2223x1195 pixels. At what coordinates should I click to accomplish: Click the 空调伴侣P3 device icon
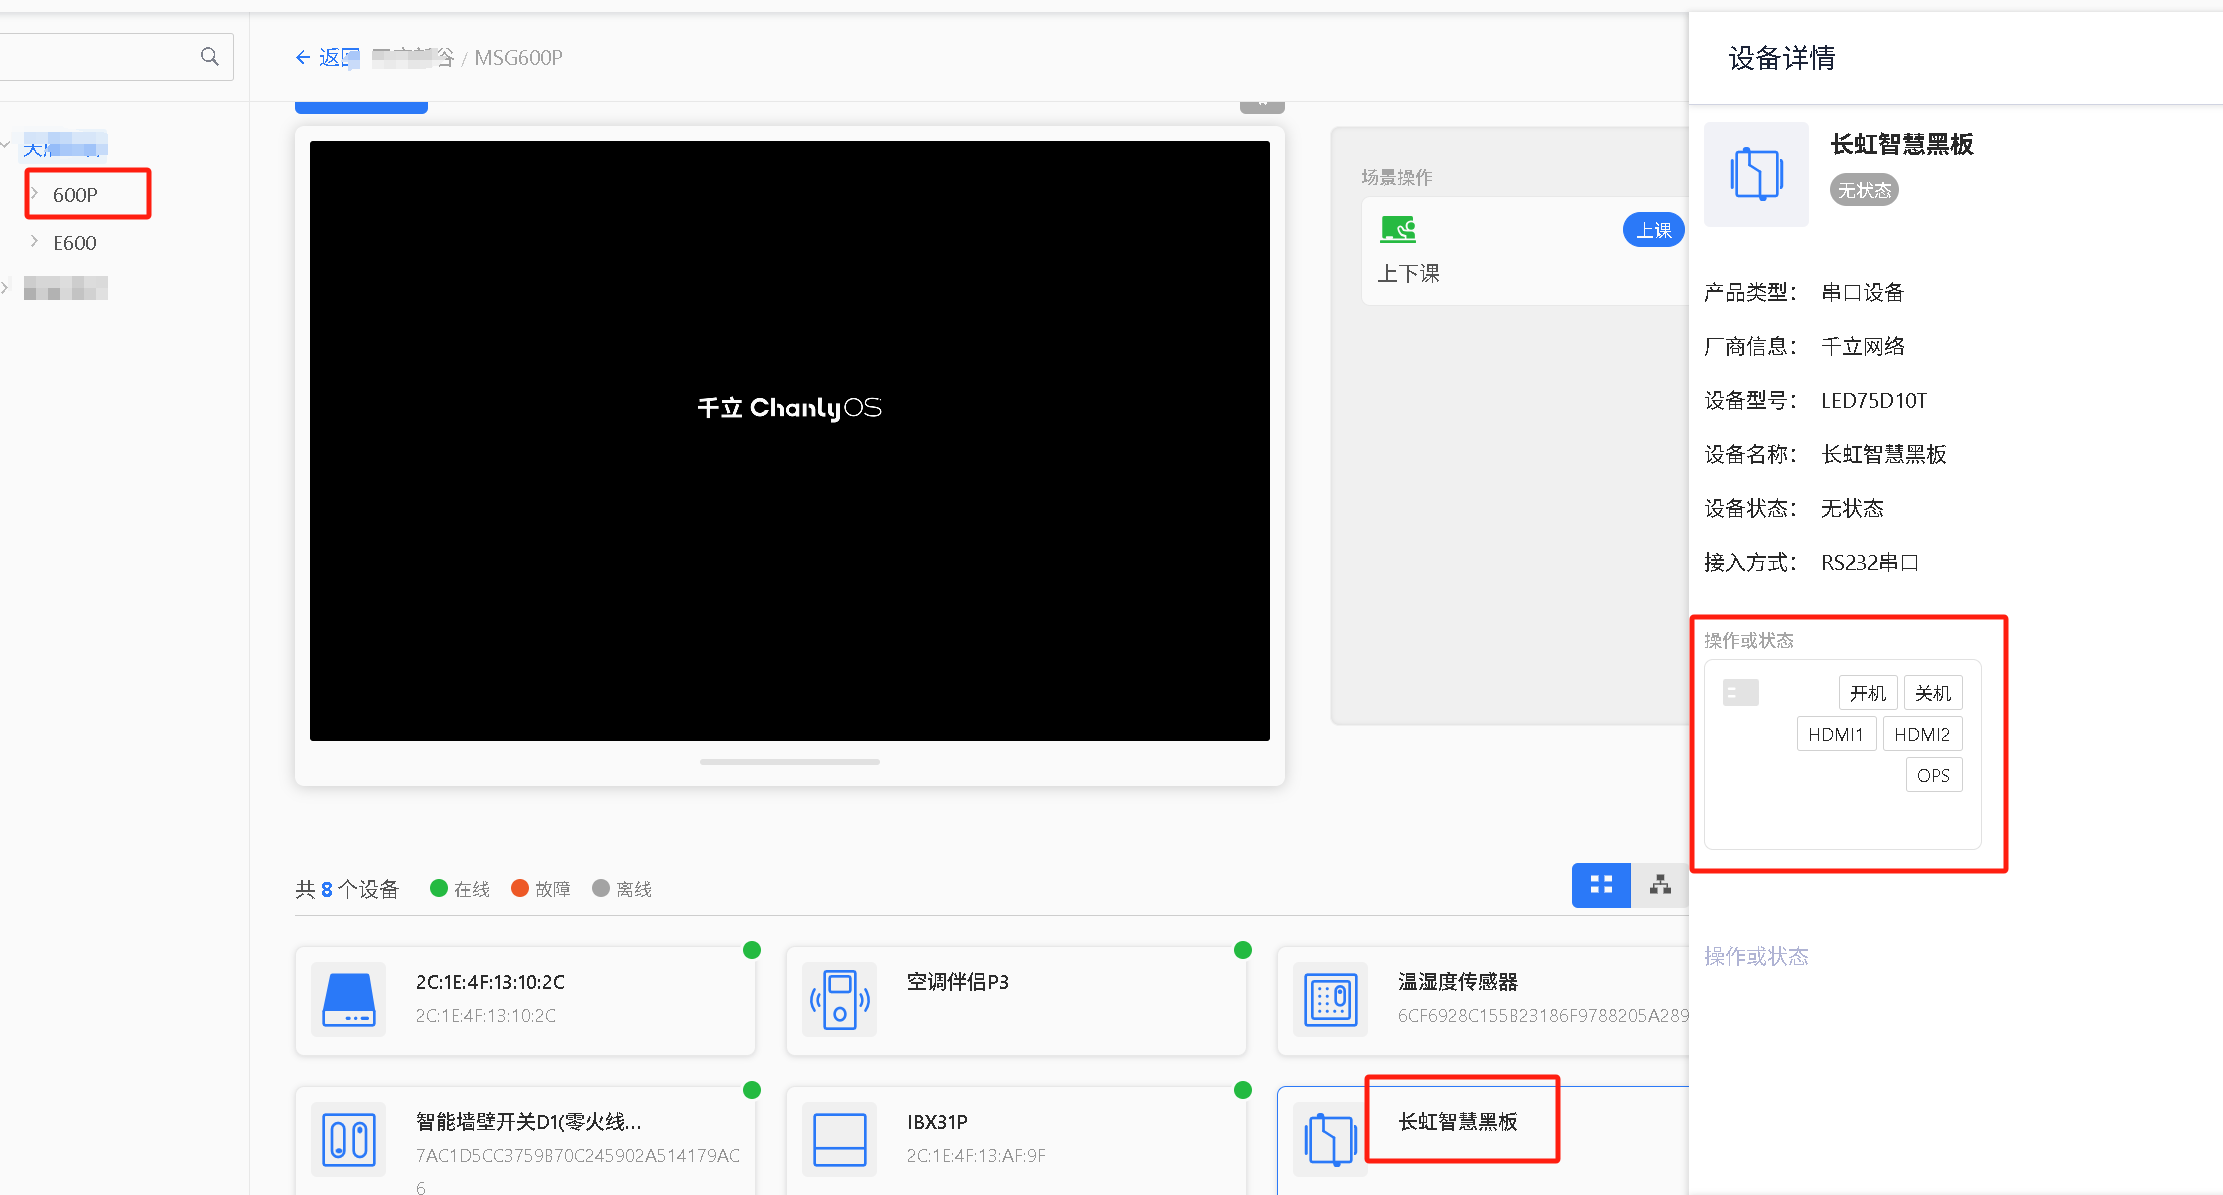click(x=840, y=1000)
